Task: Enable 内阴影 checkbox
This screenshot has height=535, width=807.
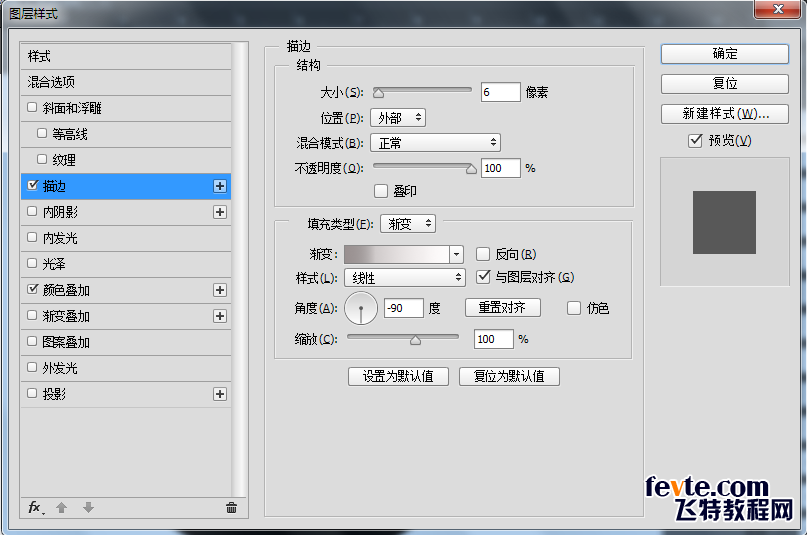Action: (x=32, y=211)
